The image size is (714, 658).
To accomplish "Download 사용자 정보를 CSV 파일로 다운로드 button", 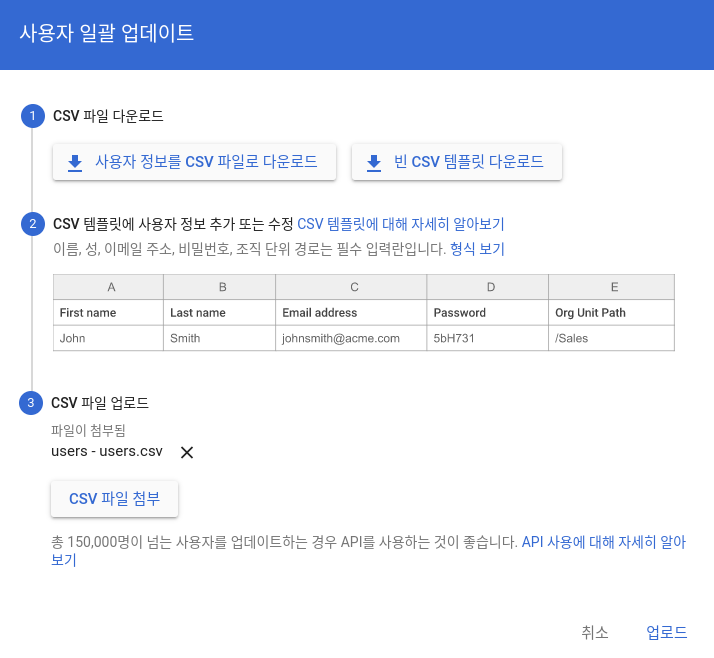I will tap(194, 162).
